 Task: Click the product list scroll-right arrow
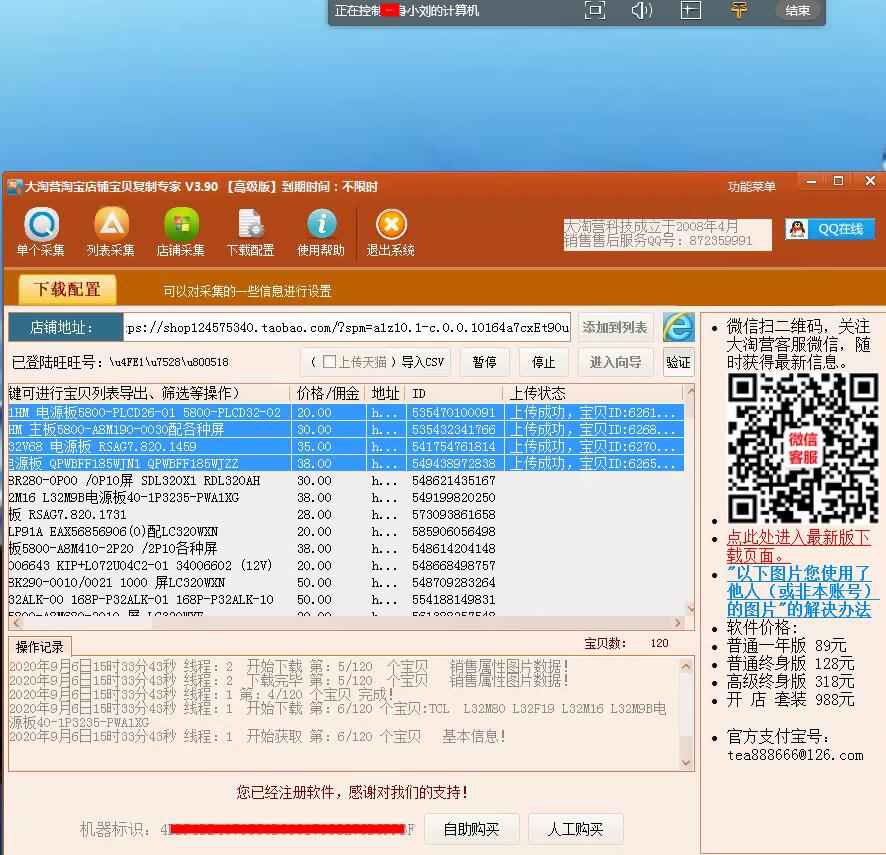[677, 623]
